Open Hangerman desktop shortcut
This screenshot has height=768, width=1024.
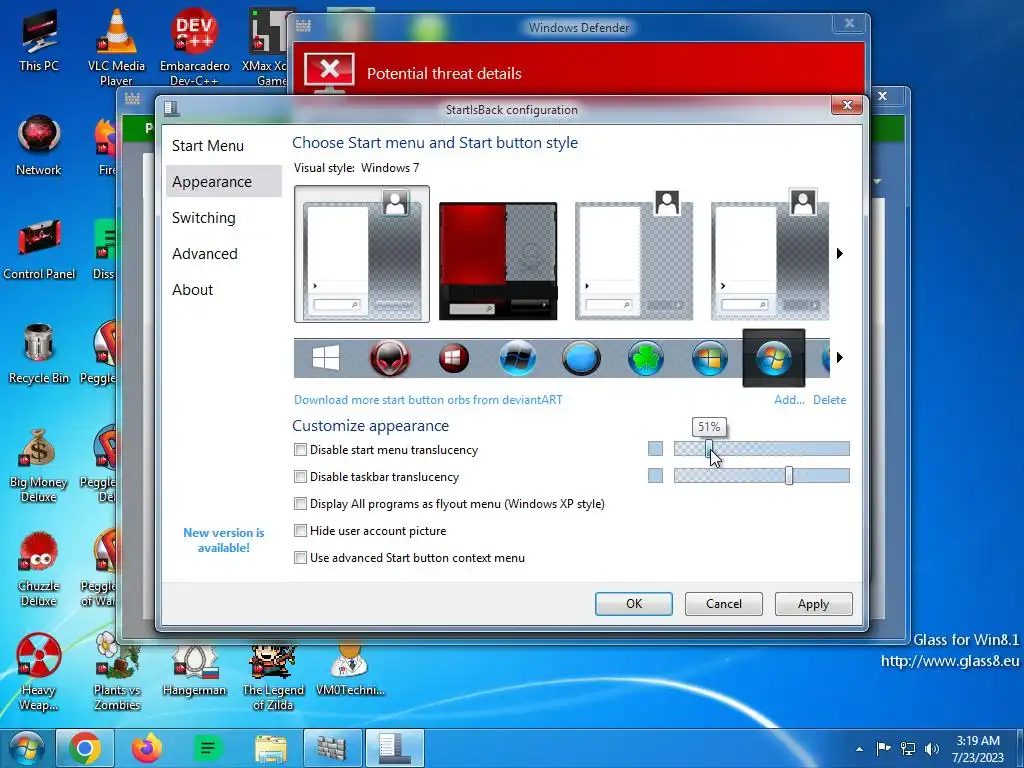(195, 673)
